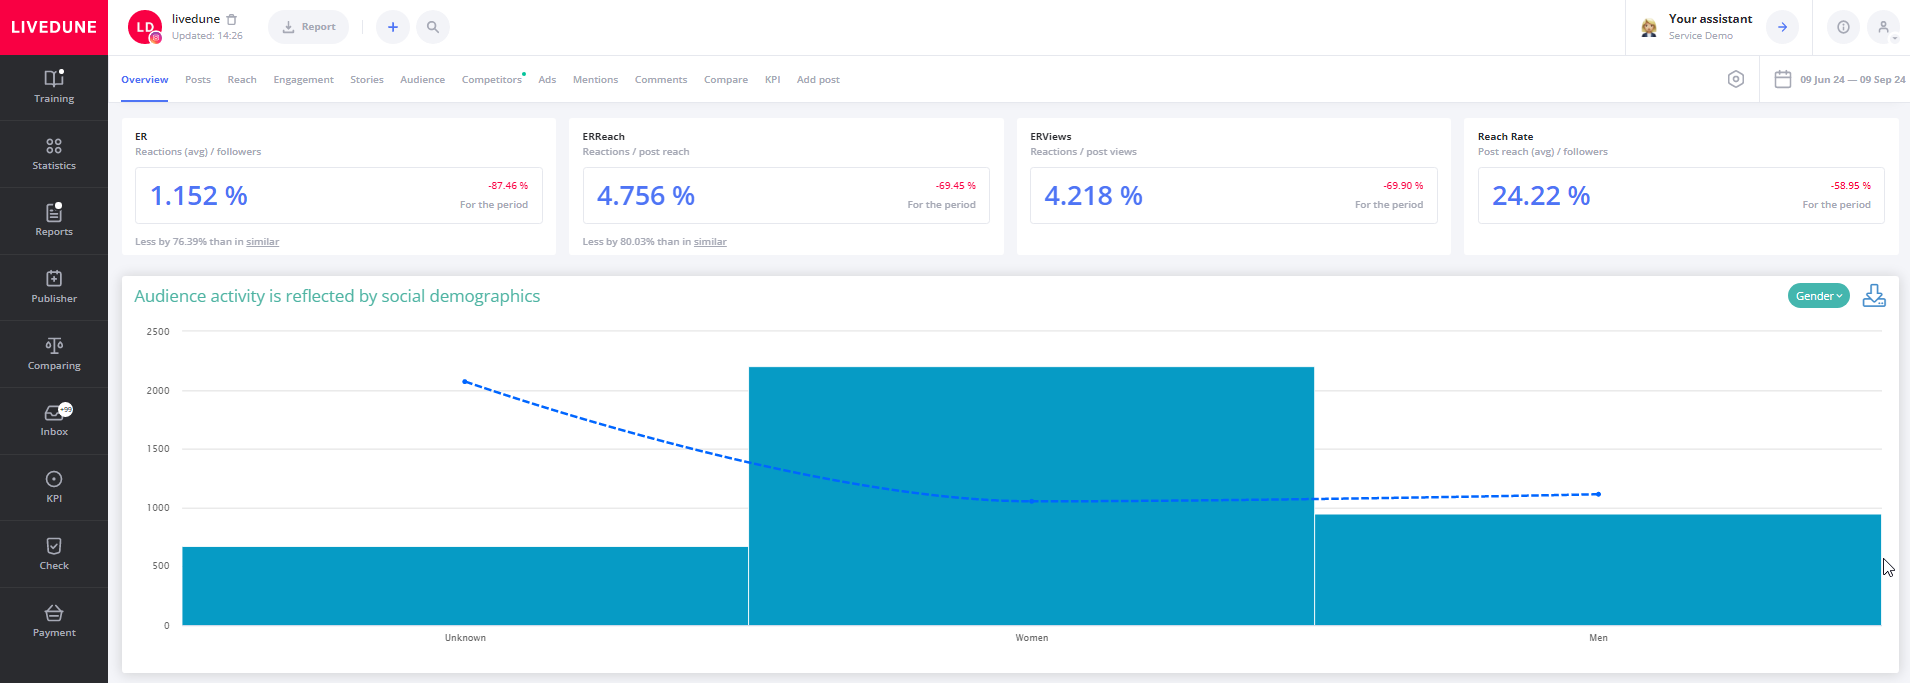The image size is (1910, 683).
Task: Switch to the Competitors tab
Action: pos(491,80)
